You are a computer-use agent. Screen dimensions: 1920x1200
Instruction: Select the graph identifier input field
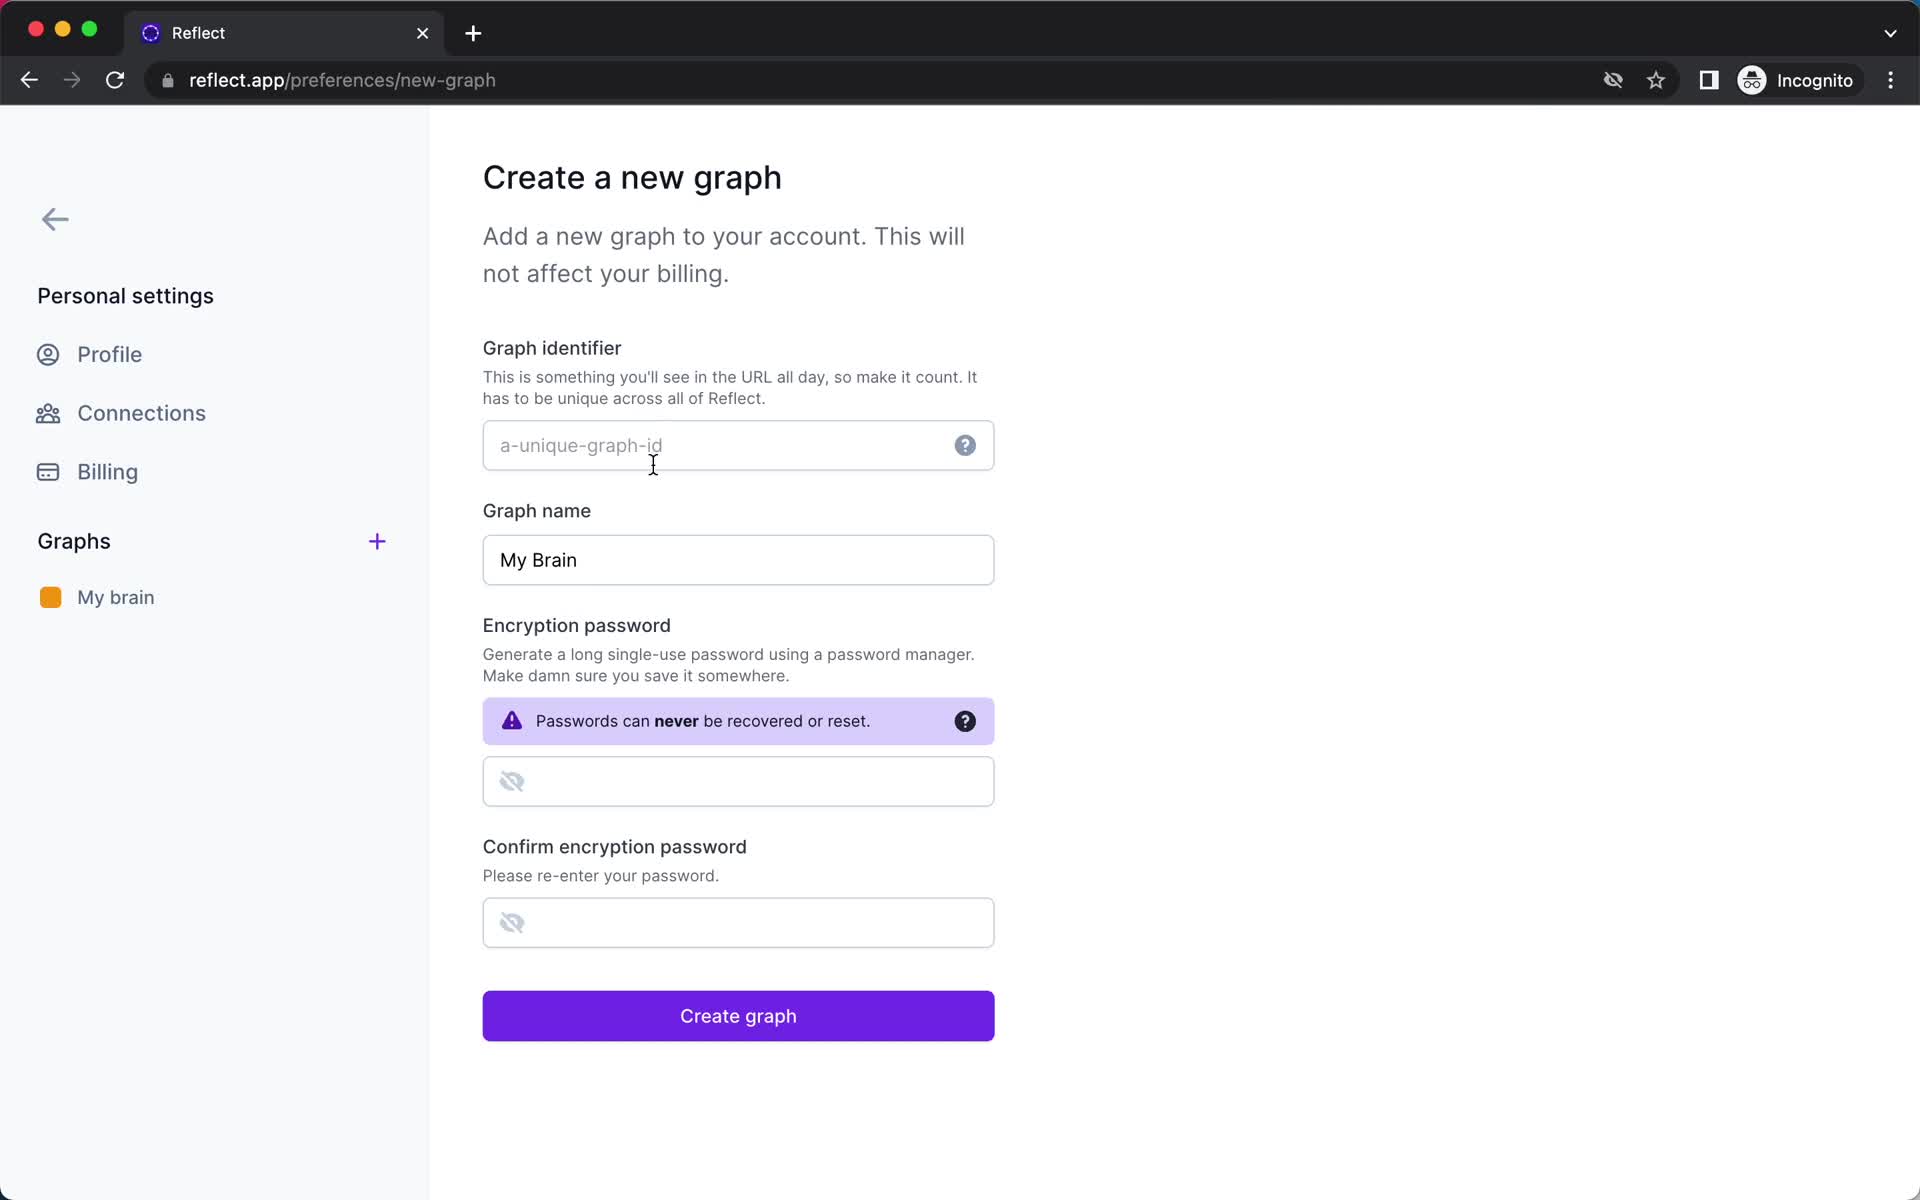click(738, 445)
